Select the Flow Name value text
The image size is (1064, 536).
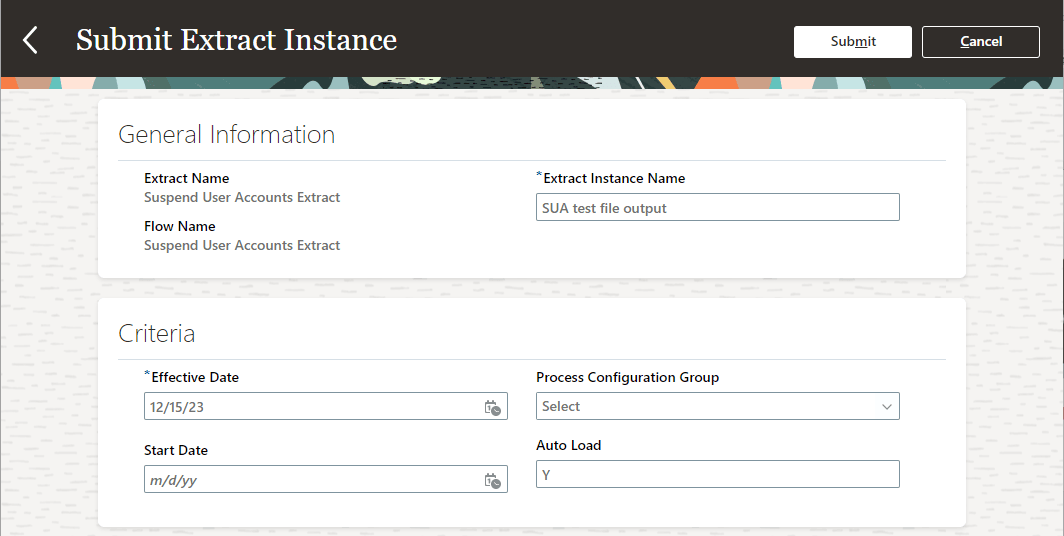(x=242, y=245)
